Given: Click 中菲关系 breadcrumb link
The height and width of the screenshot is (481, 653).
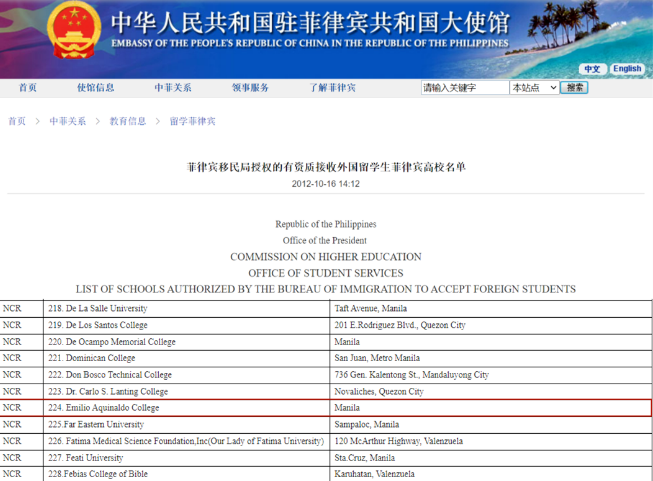Looking at the screenshot, I should point(68,121).
